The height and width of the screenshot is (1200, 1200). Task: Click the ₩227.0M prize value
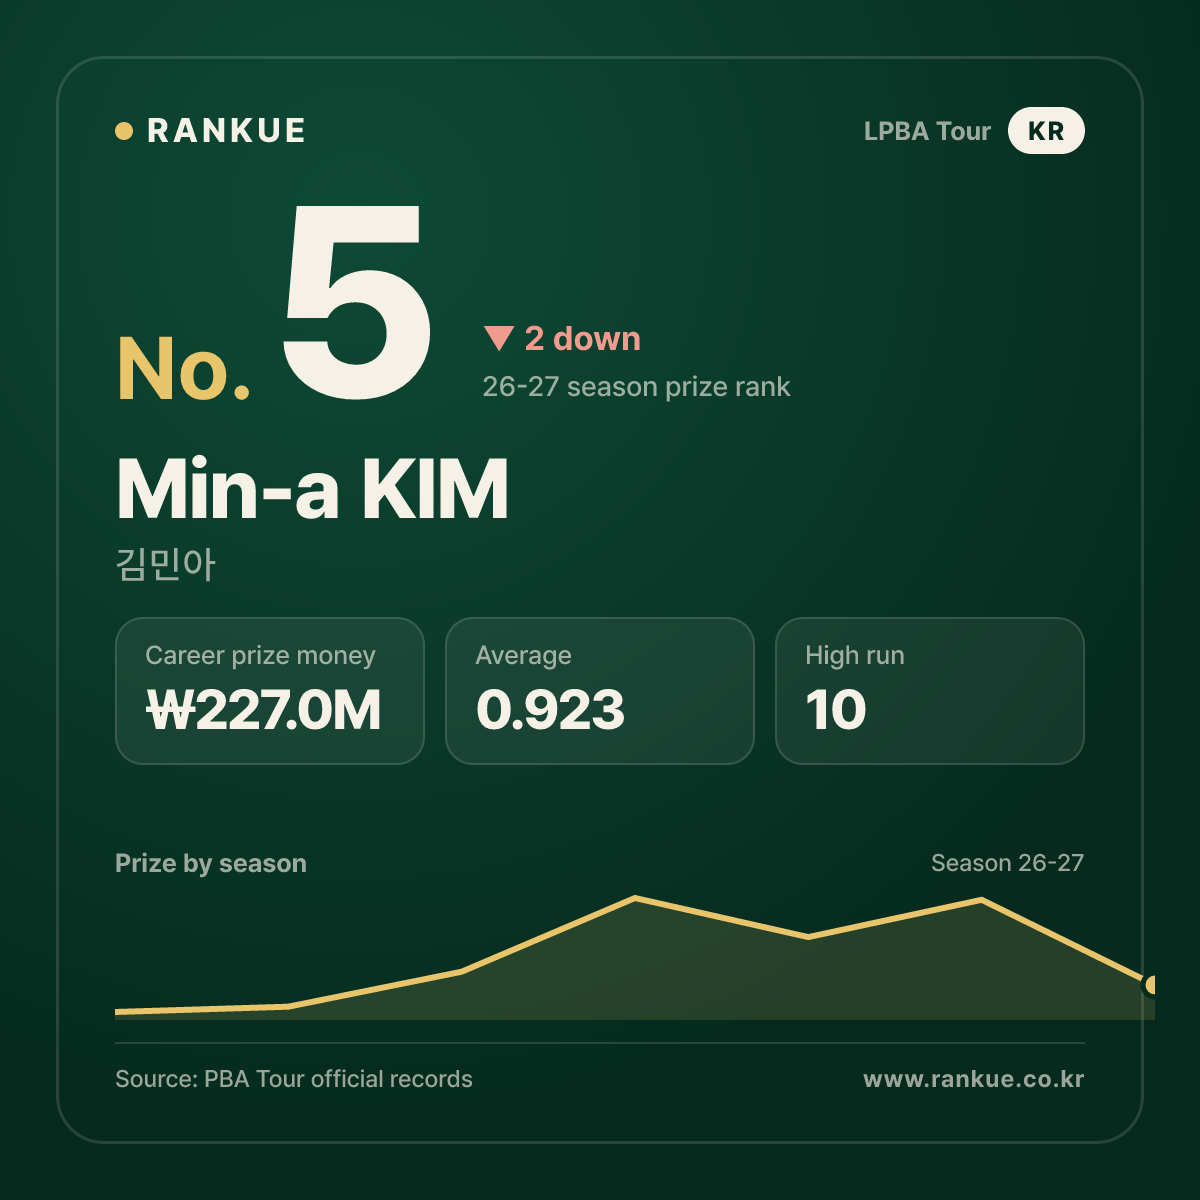pos(263,710)
